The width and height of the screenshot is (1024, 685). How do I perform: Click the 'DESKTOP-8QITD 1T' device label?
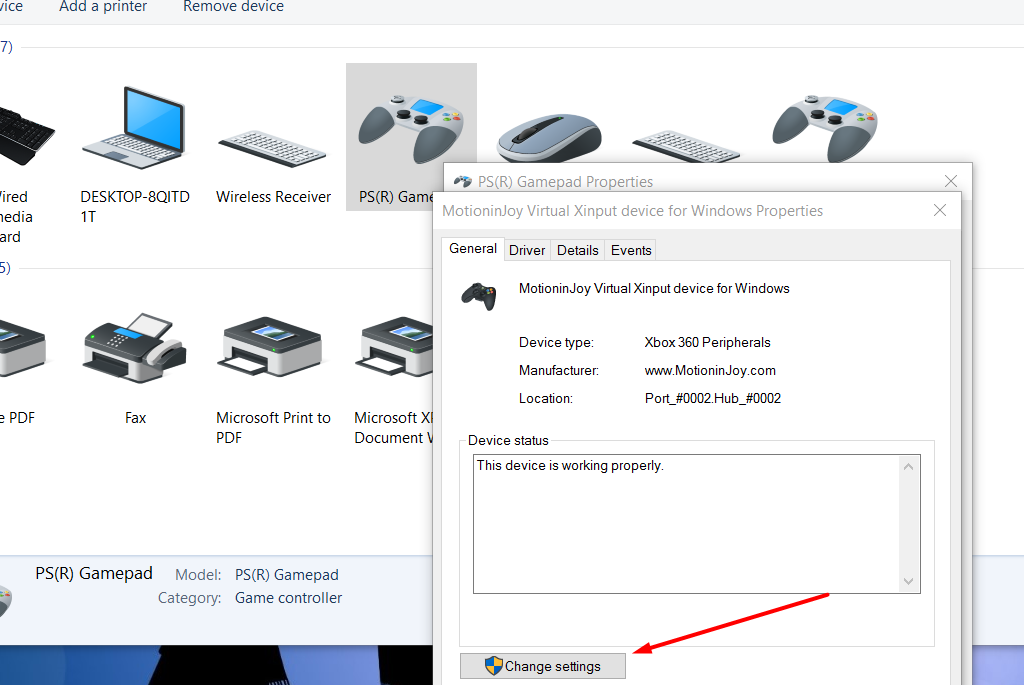(x=135, y=206)
